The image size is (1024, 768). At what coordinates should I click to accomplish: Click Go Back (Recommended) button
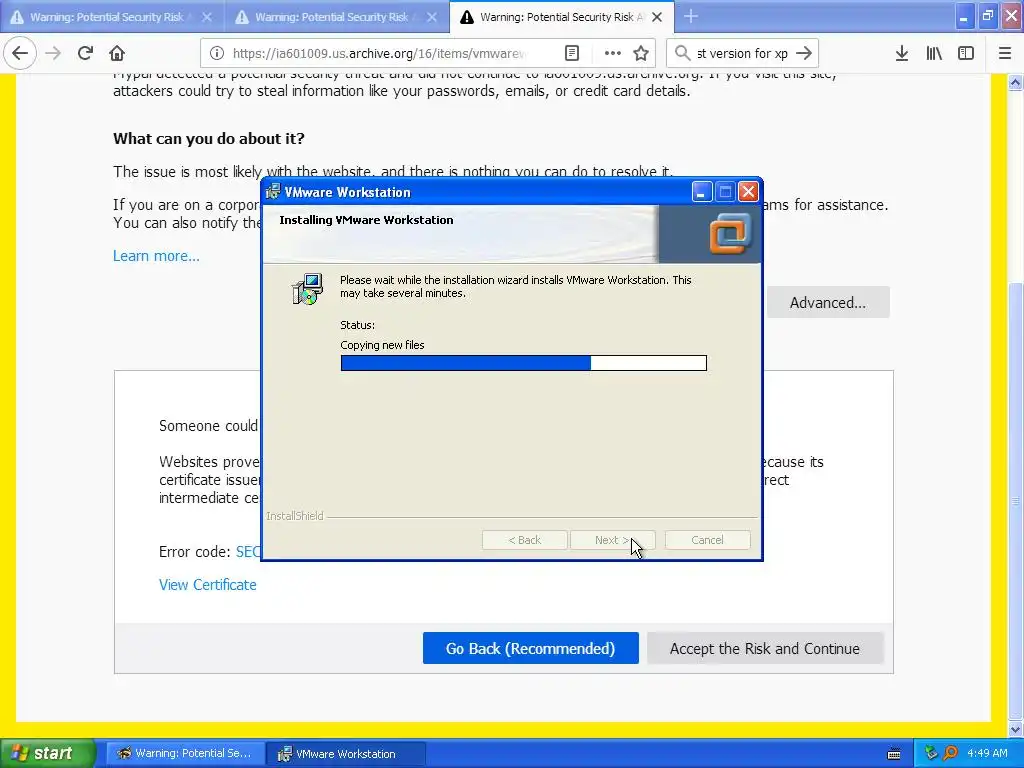coord(530,648)
